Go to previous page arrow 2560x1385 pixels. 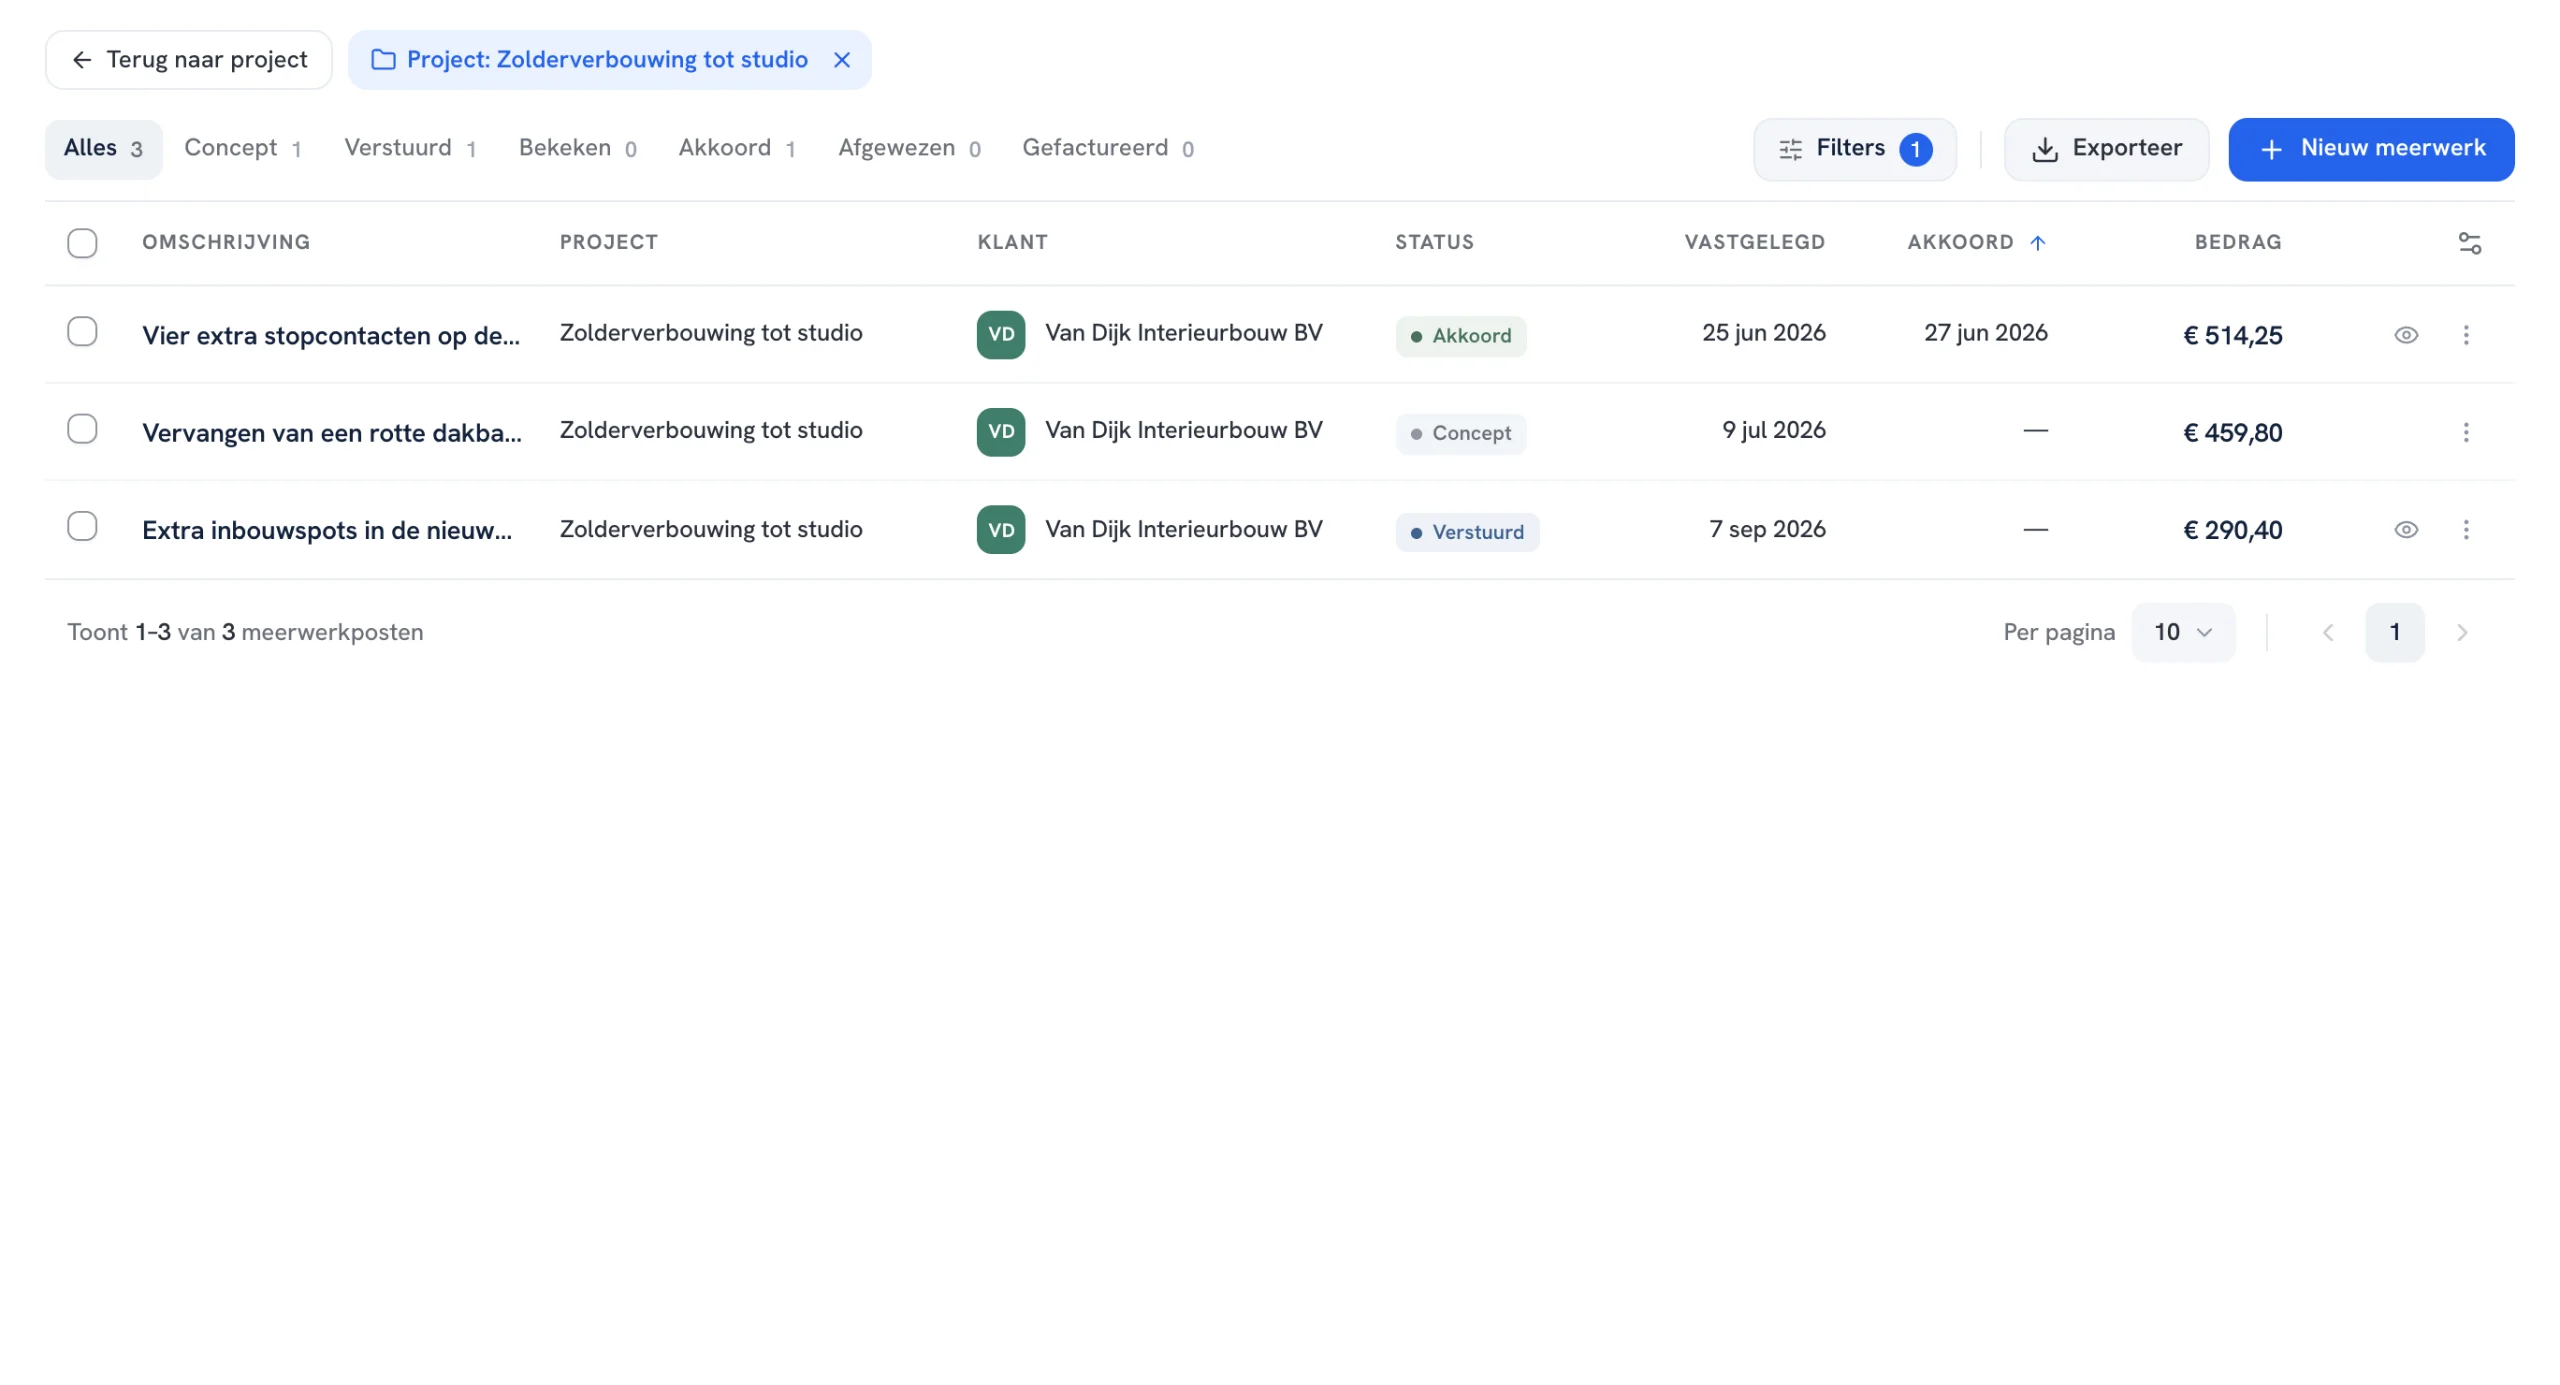pyautogui.click(x=2328, y=632)
